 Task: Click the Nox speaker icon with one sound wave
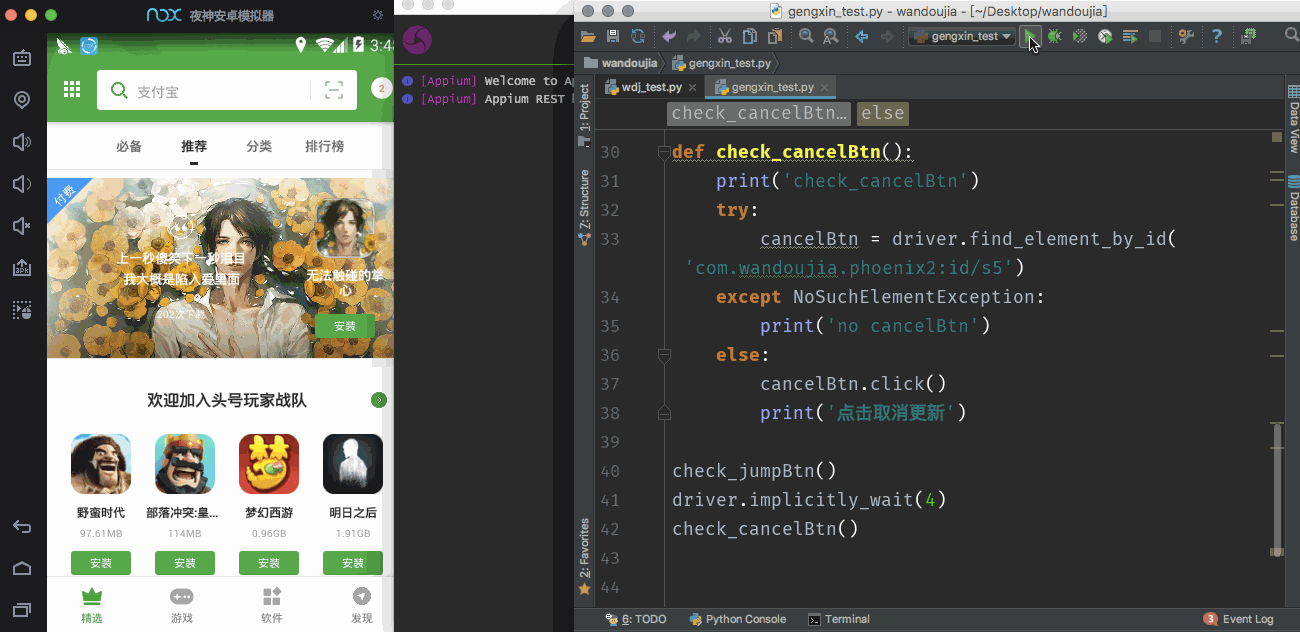[22, 184]
